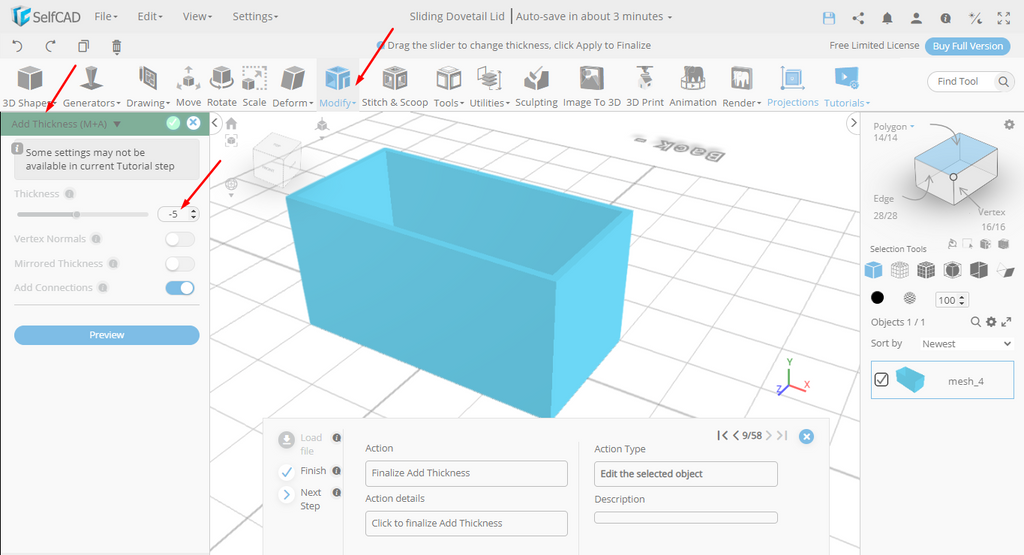Click the Preview button
Image resolution: width=1024 pixels, height=555 pixels.
[106, 335]
